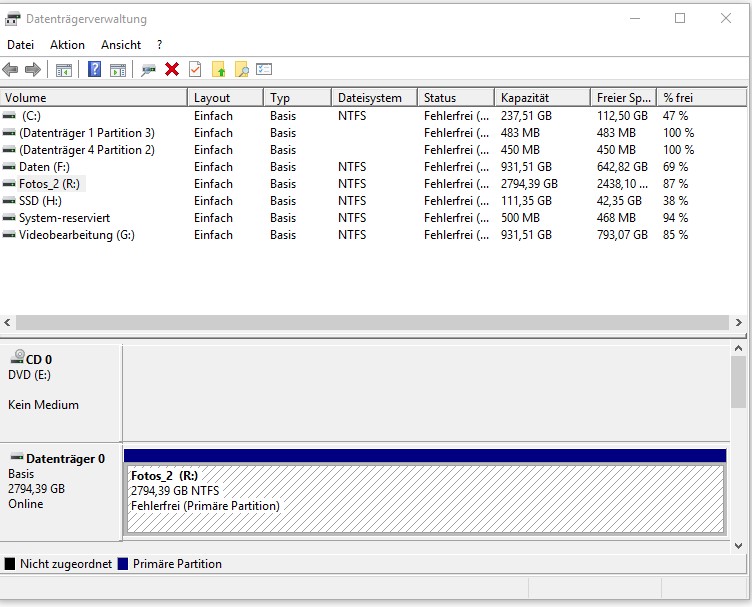Click the 793,07 GB free space cell
Screen dimensions: 752x607
pos(622,235)
